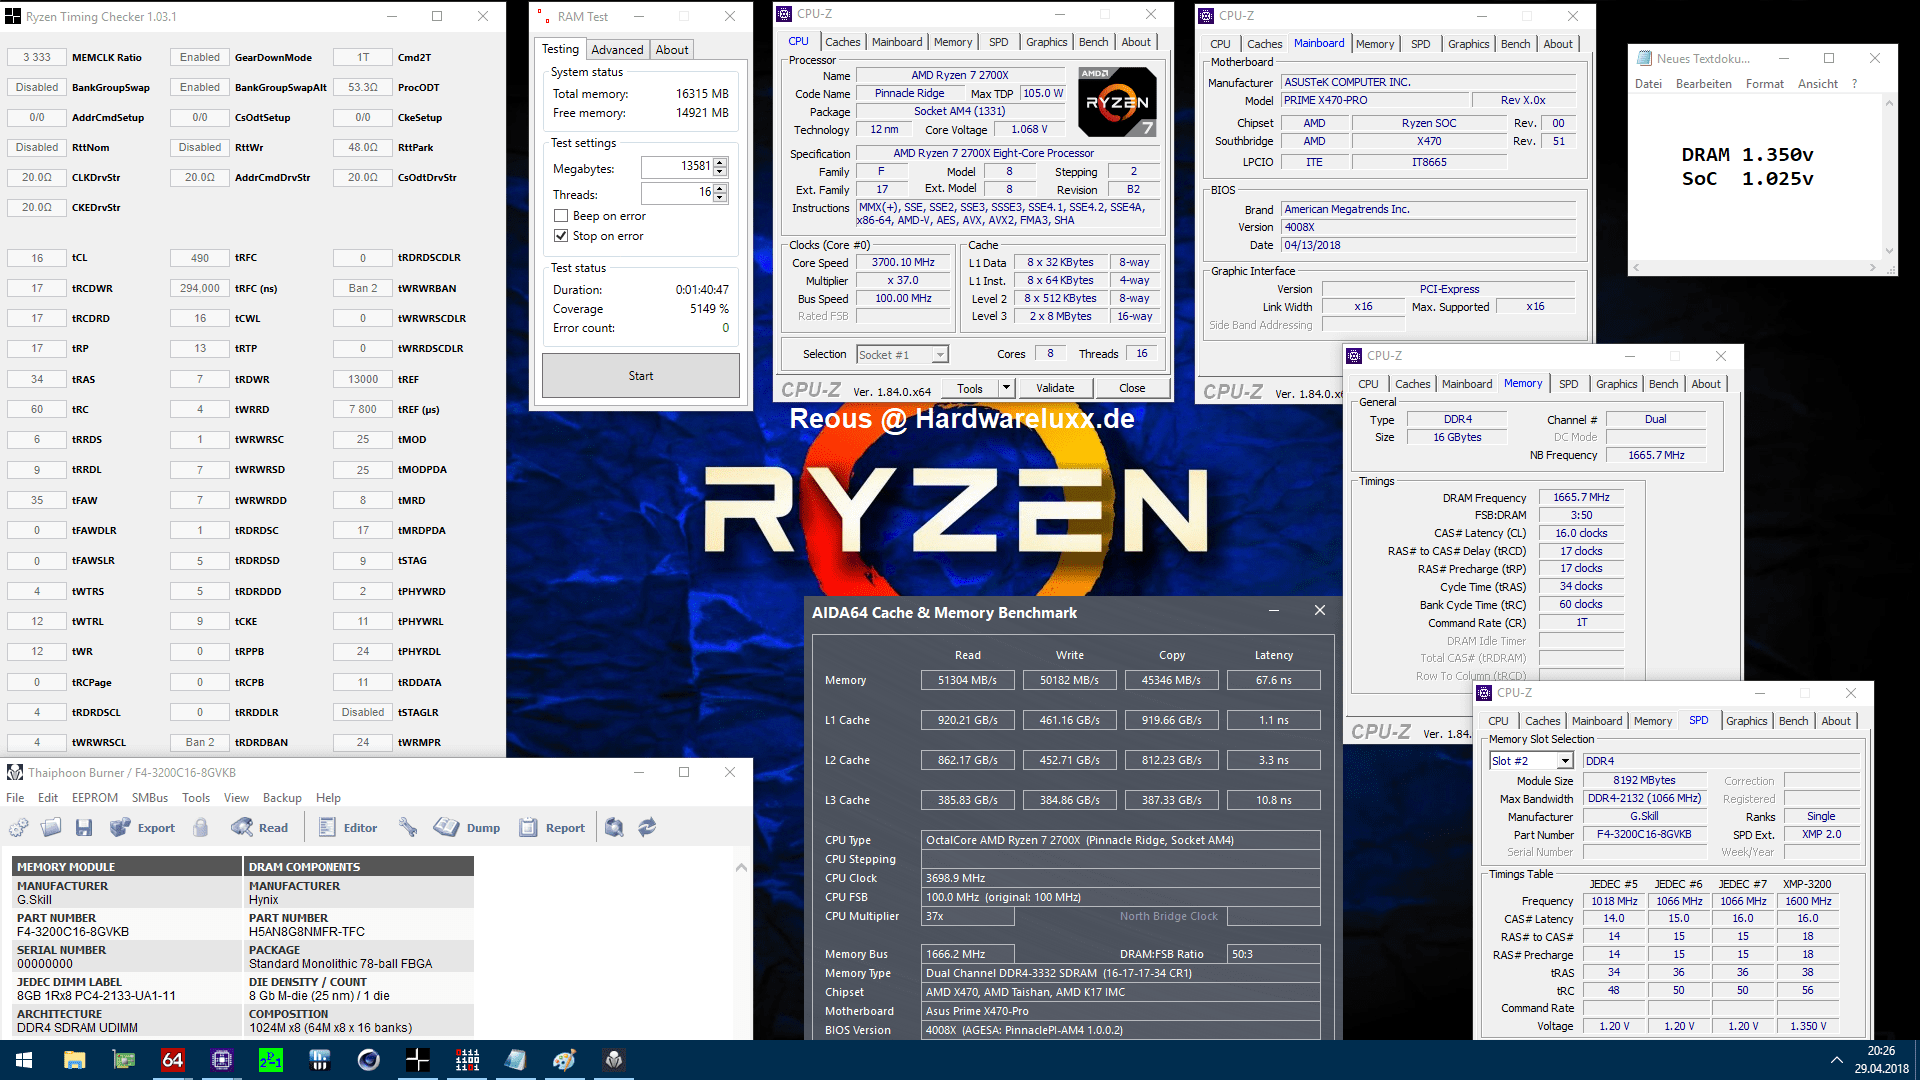The image size is (1920, 1080).
Task: Click the Cinema 4D sphere taskbar icon
Action: pos(368,1060)
